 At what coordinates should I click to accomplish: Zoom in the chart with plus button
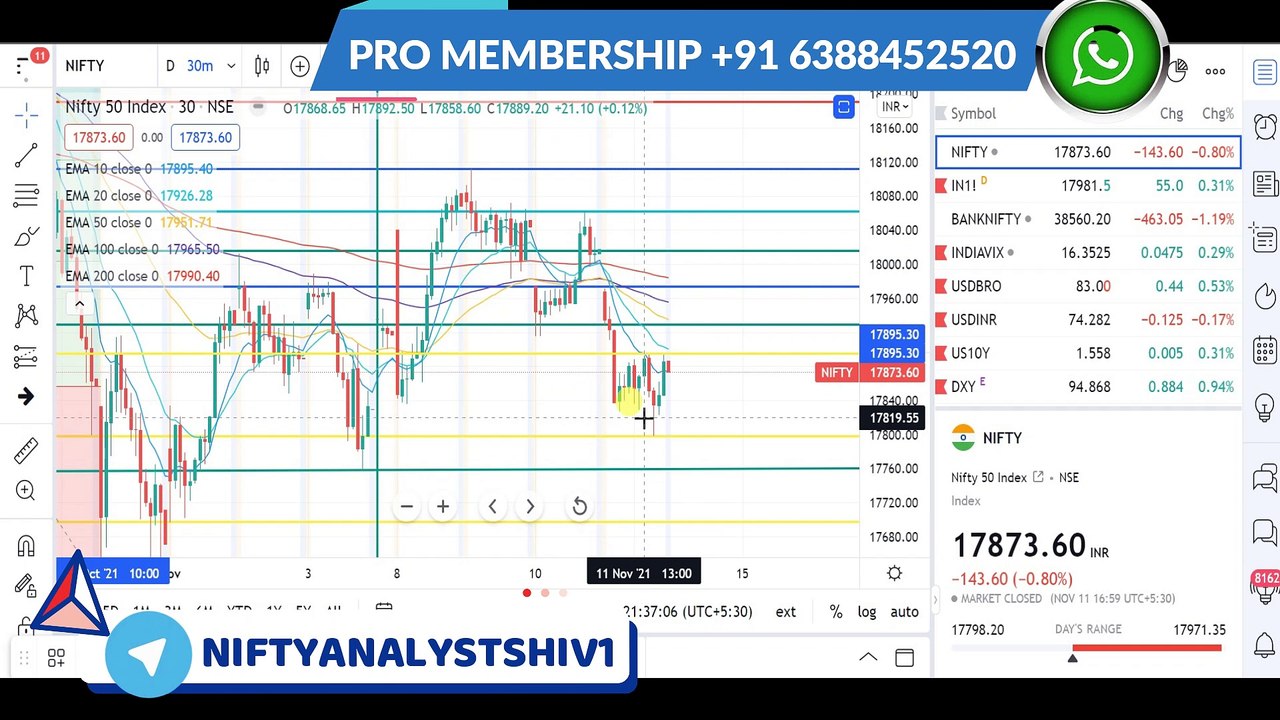(443, 507)
